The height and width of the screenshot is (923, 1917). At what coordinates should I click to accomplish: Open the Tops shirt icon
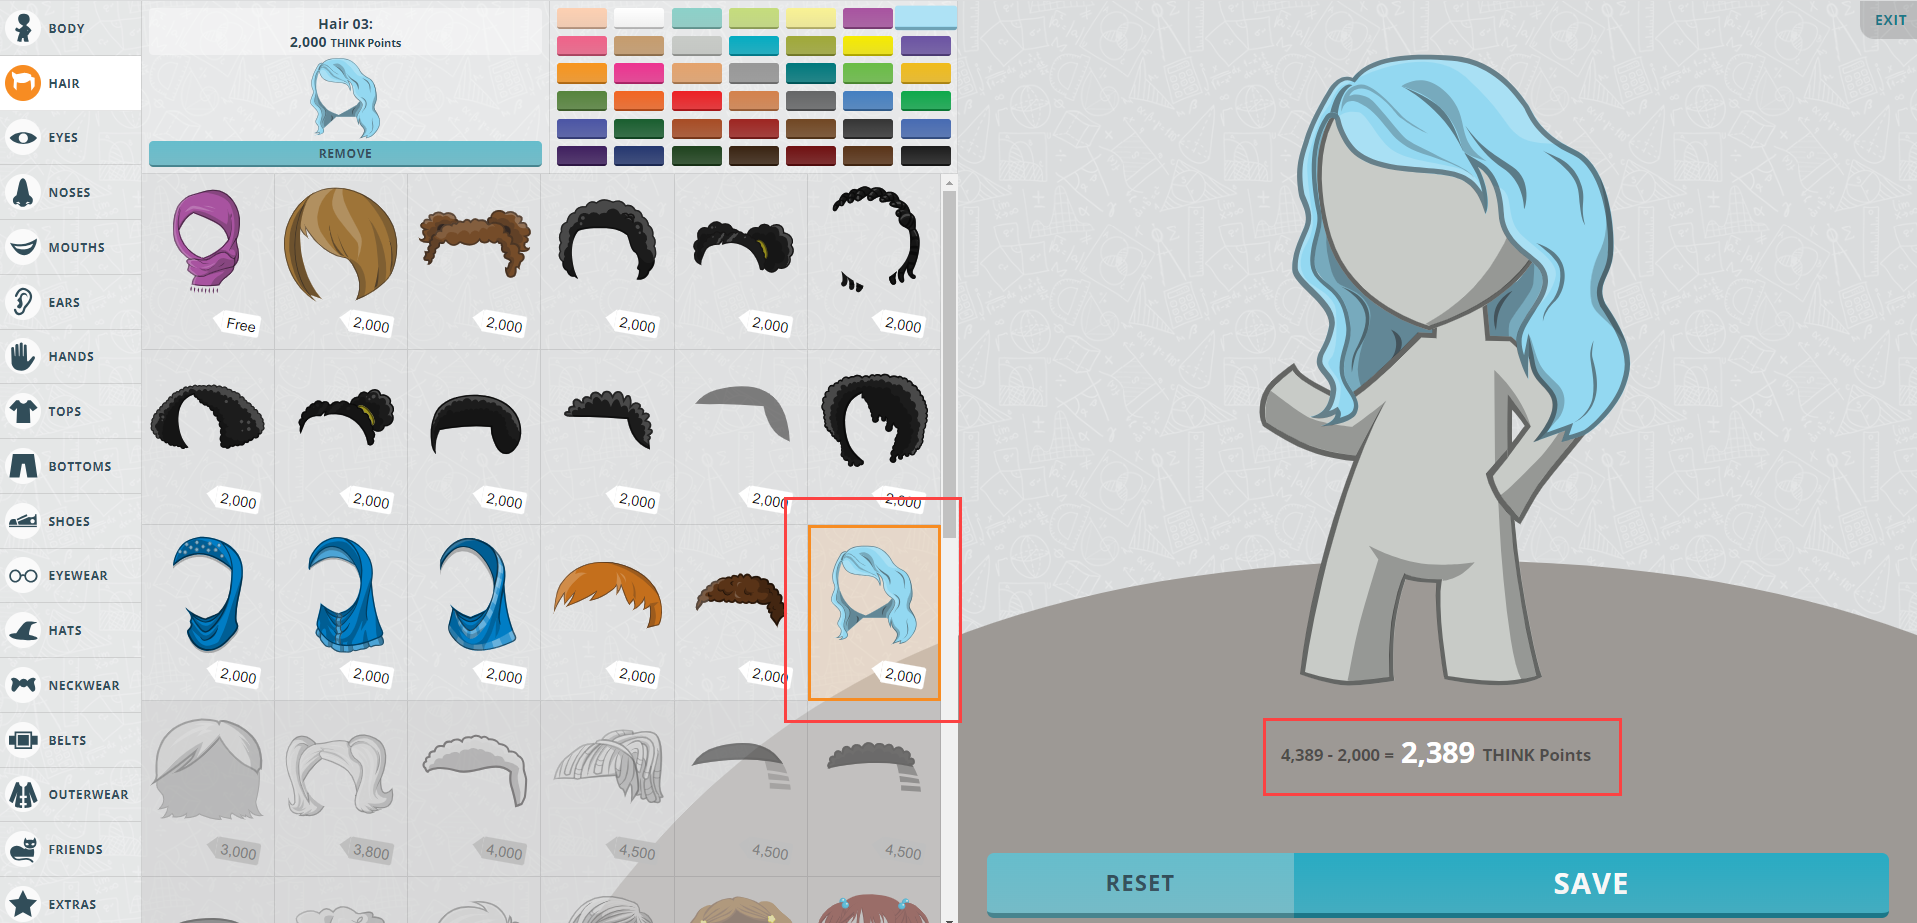point(23,411)
